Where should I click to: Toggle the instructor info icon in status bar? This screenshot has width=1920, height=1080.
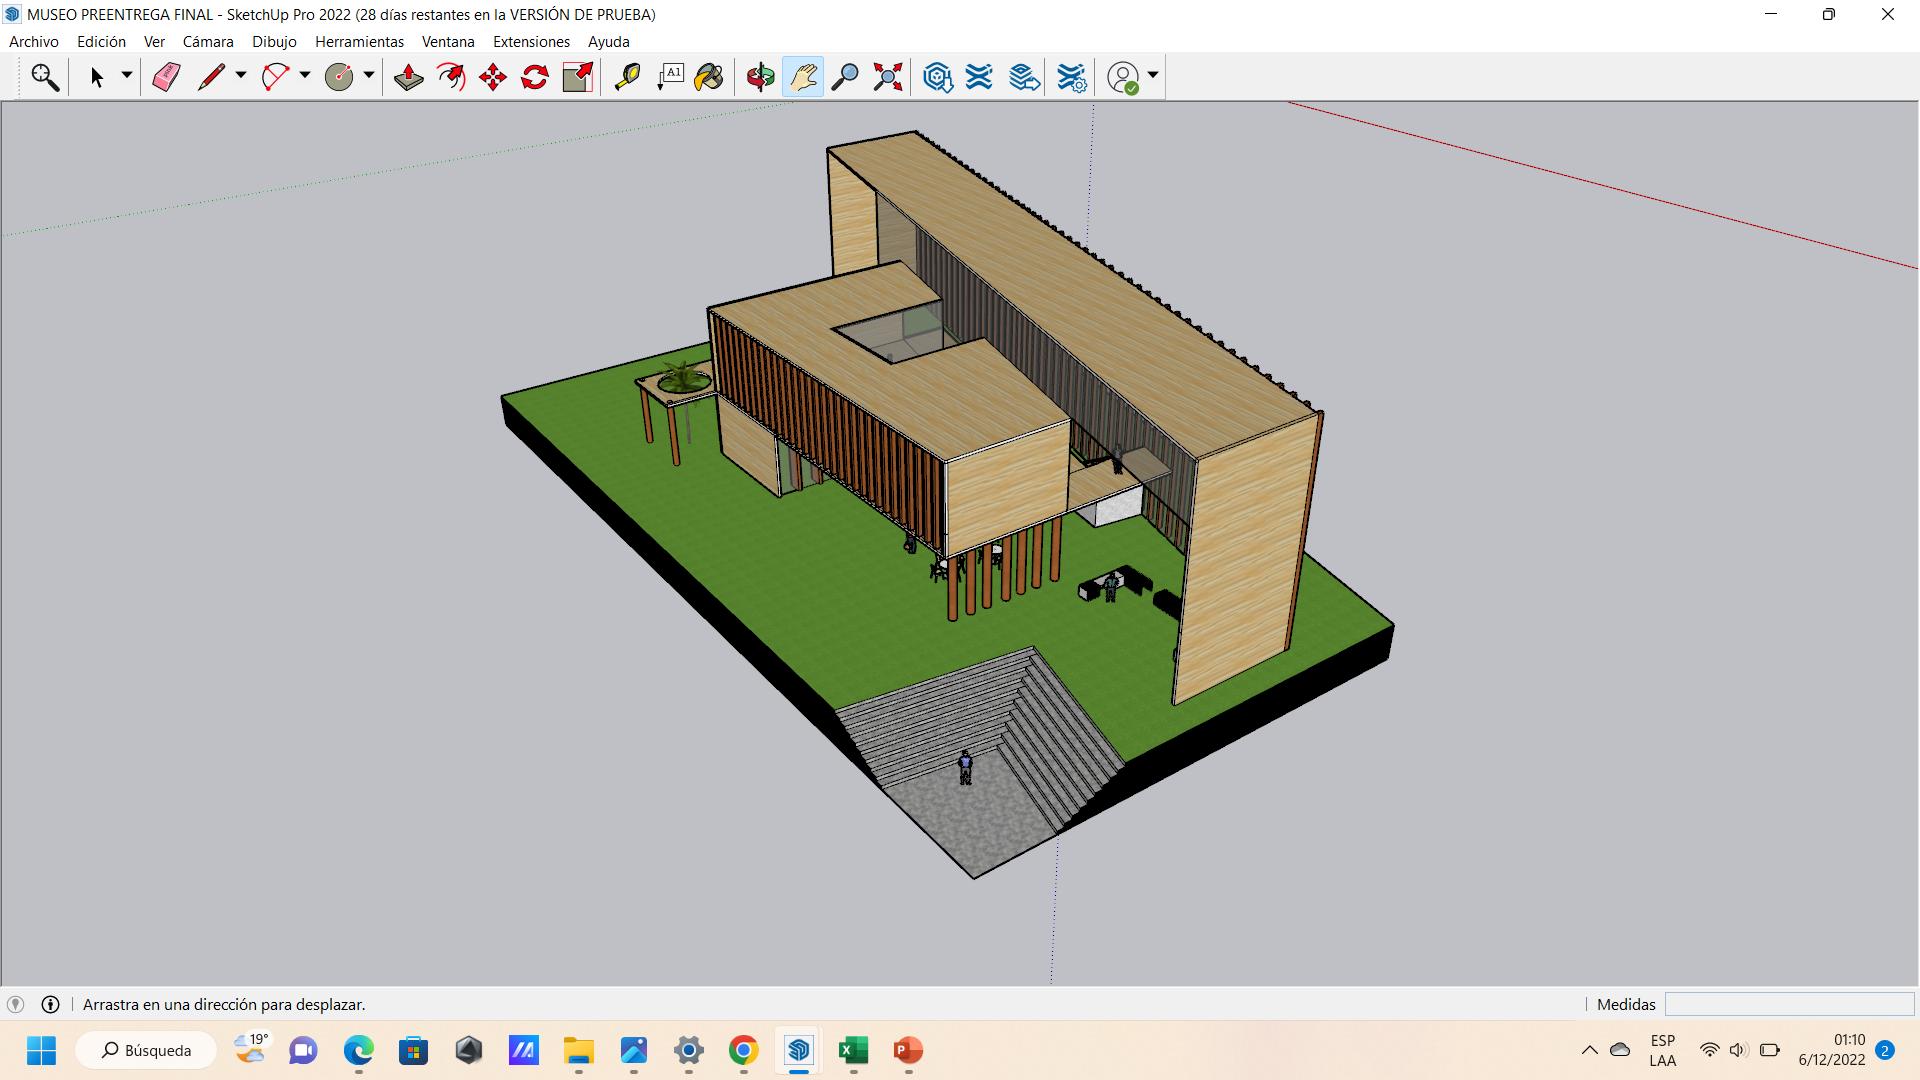[50, 1004]
